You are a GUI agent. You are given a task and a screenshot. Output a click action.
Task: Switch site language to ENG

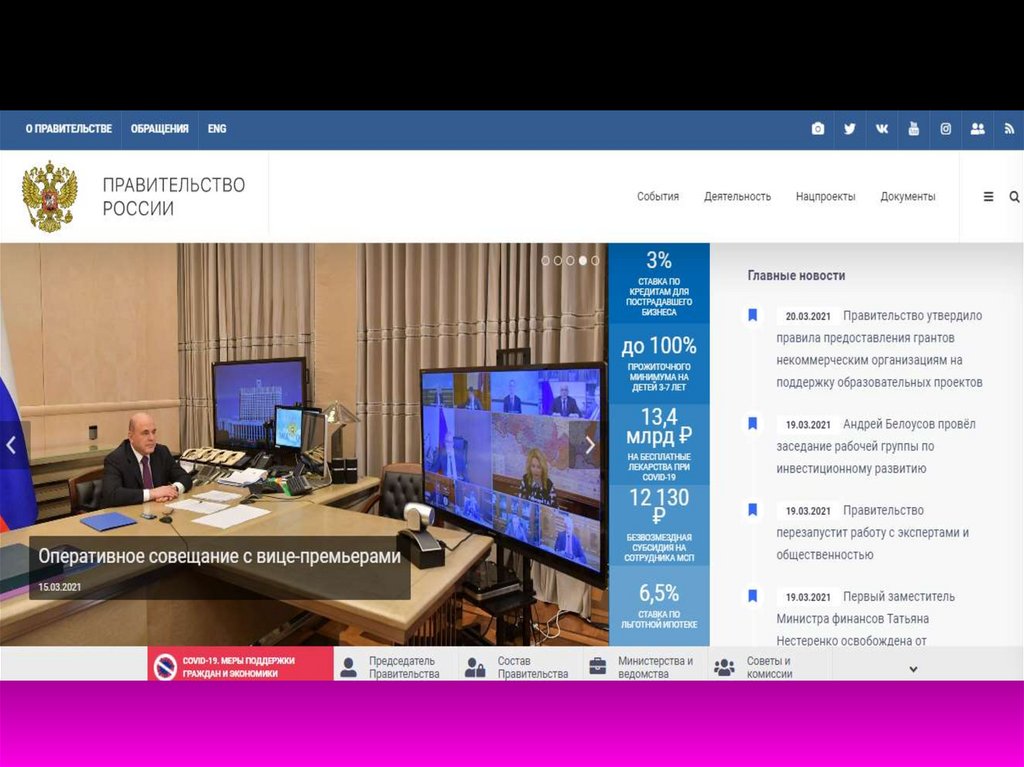tap(217, 129)
